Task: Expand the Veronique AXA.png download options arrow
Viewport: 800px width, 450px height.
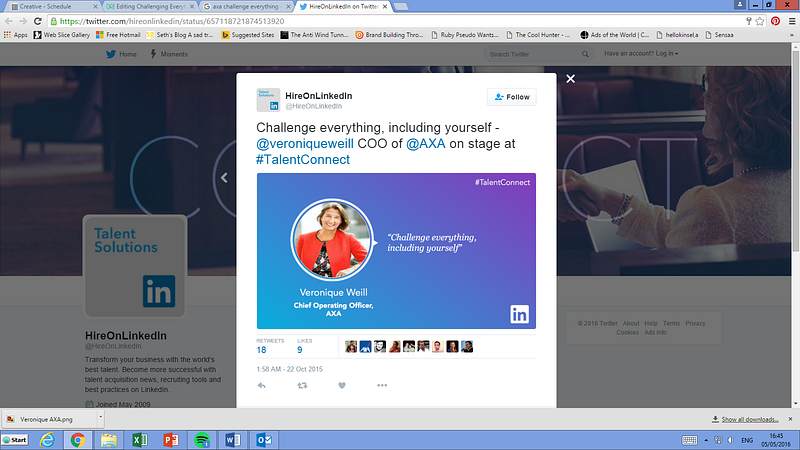Action: tap(101, 417)
